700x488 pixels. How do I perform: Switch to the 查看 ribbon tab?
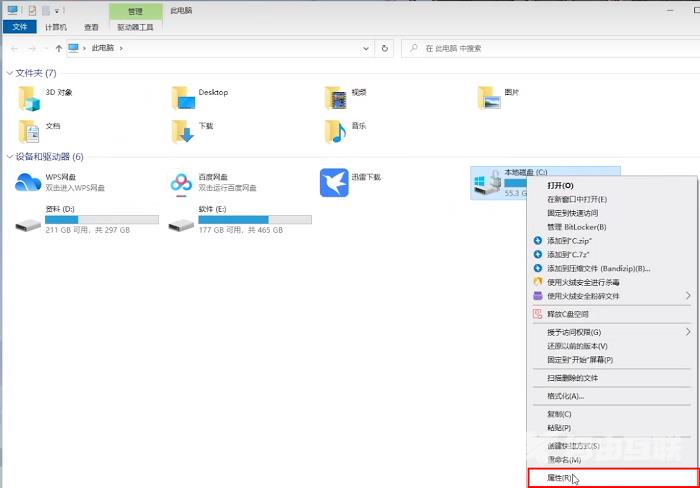(x=92, y=27)
